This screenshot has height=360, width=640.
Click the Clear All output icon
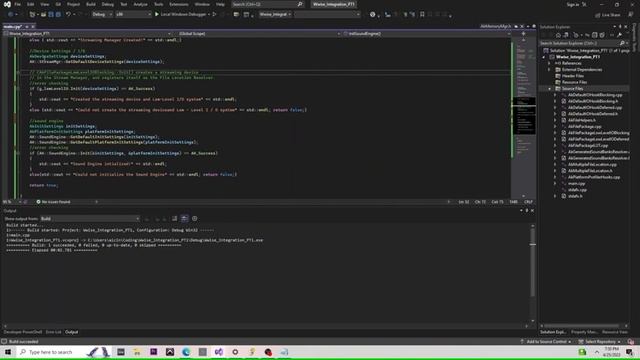tap(174, 219)
